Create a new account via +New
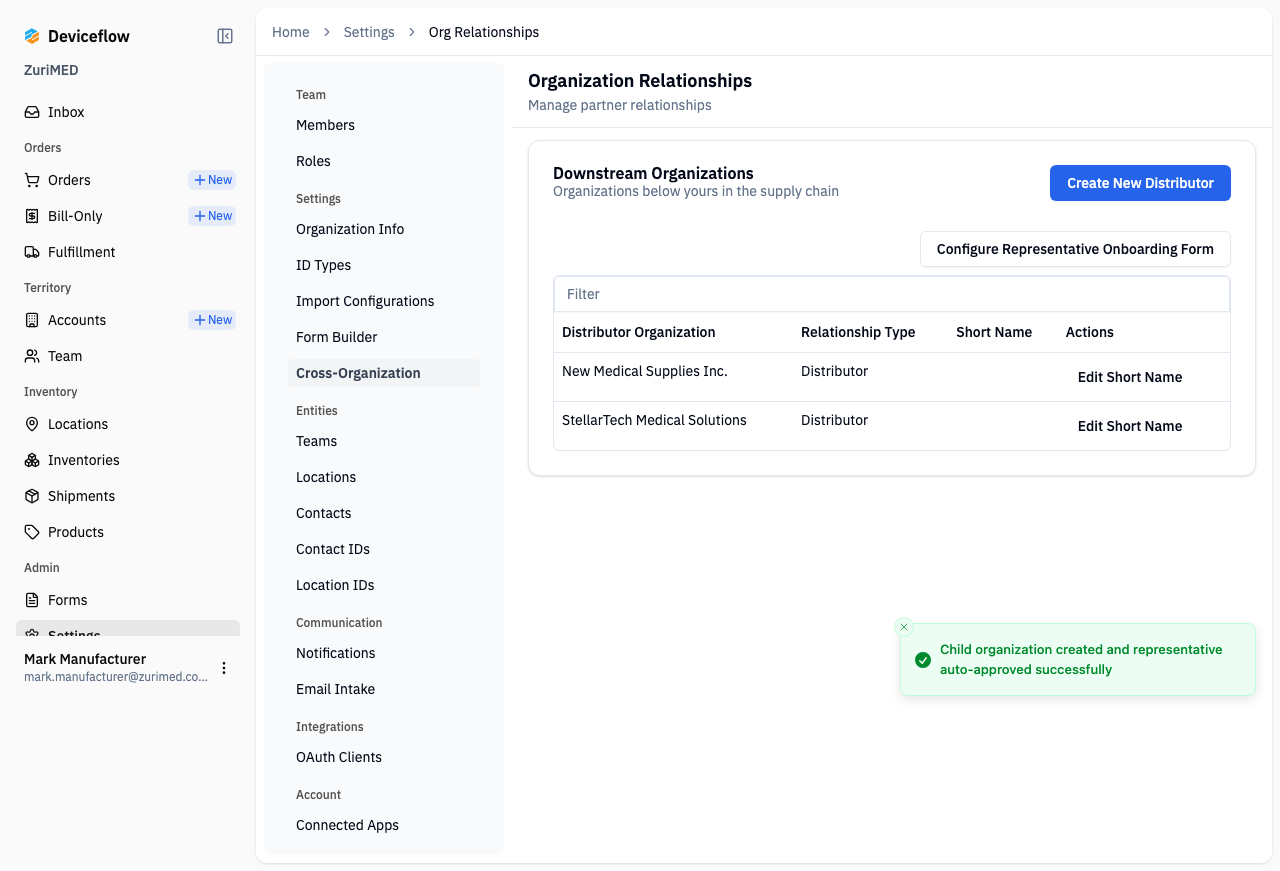This screenshot has width=1280, height=871. coord(212,320)
